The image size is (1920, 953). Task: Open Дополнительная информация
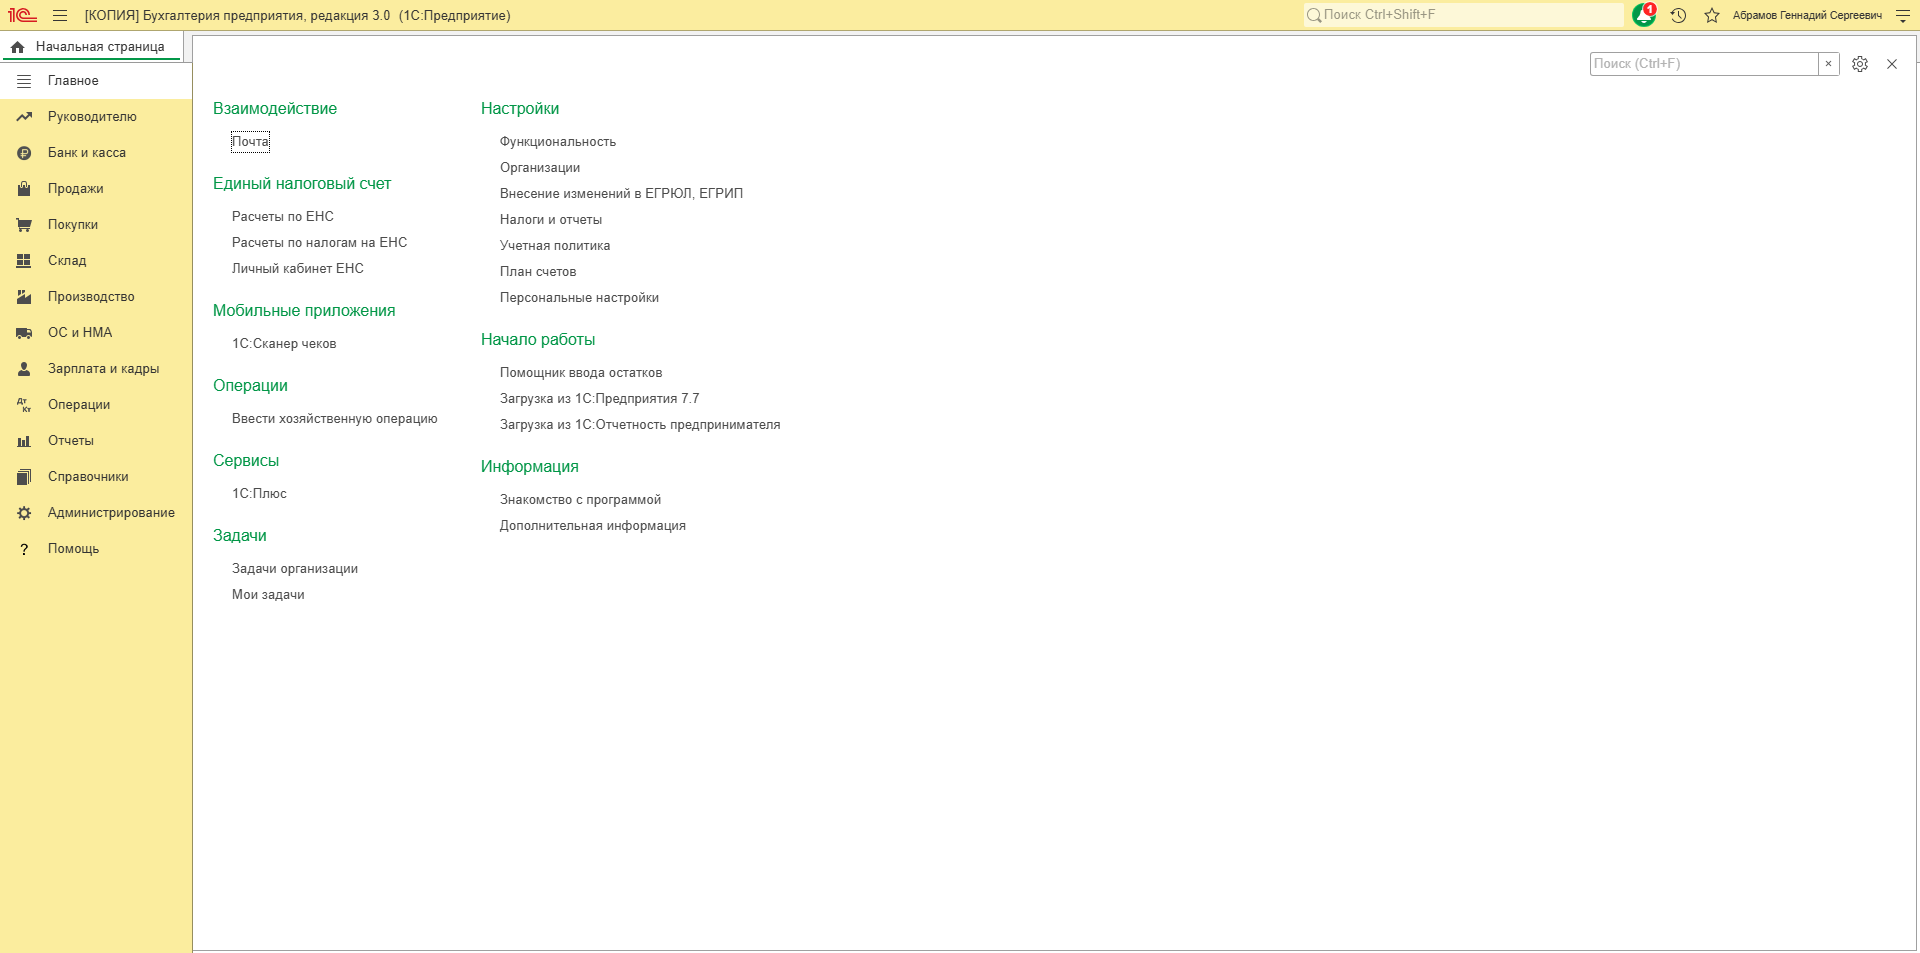click(x=593, y=526)
